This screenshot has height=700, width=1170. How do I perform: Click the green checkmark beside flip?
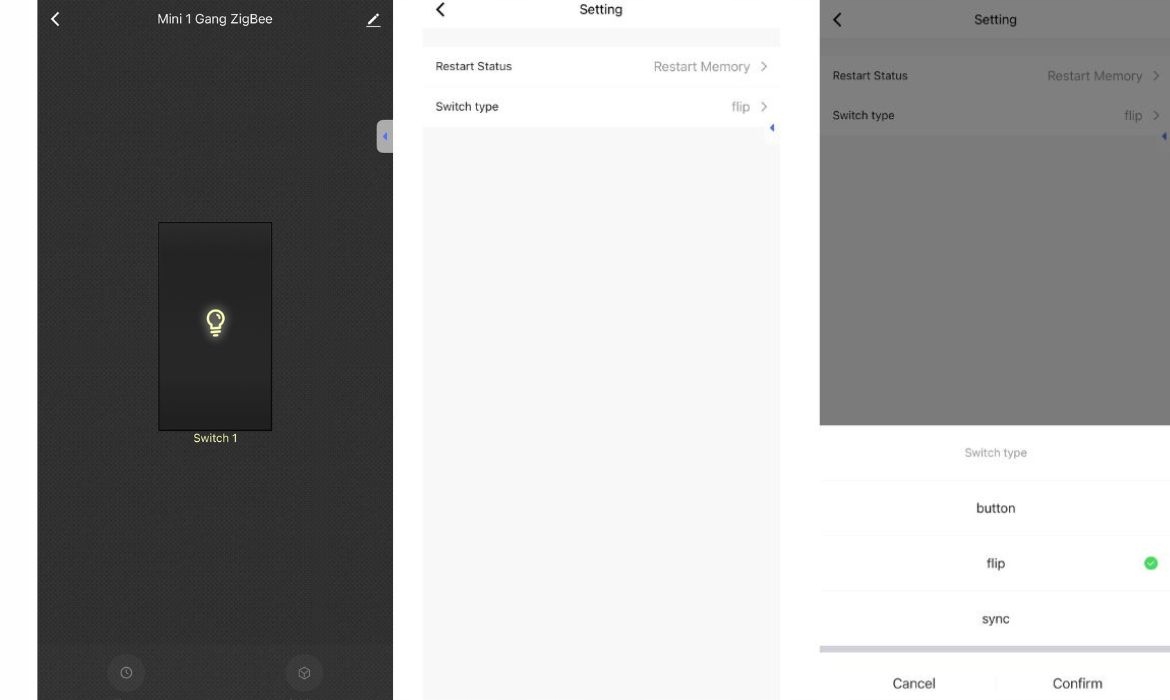pyautogui.click(x=1151, y=563)
